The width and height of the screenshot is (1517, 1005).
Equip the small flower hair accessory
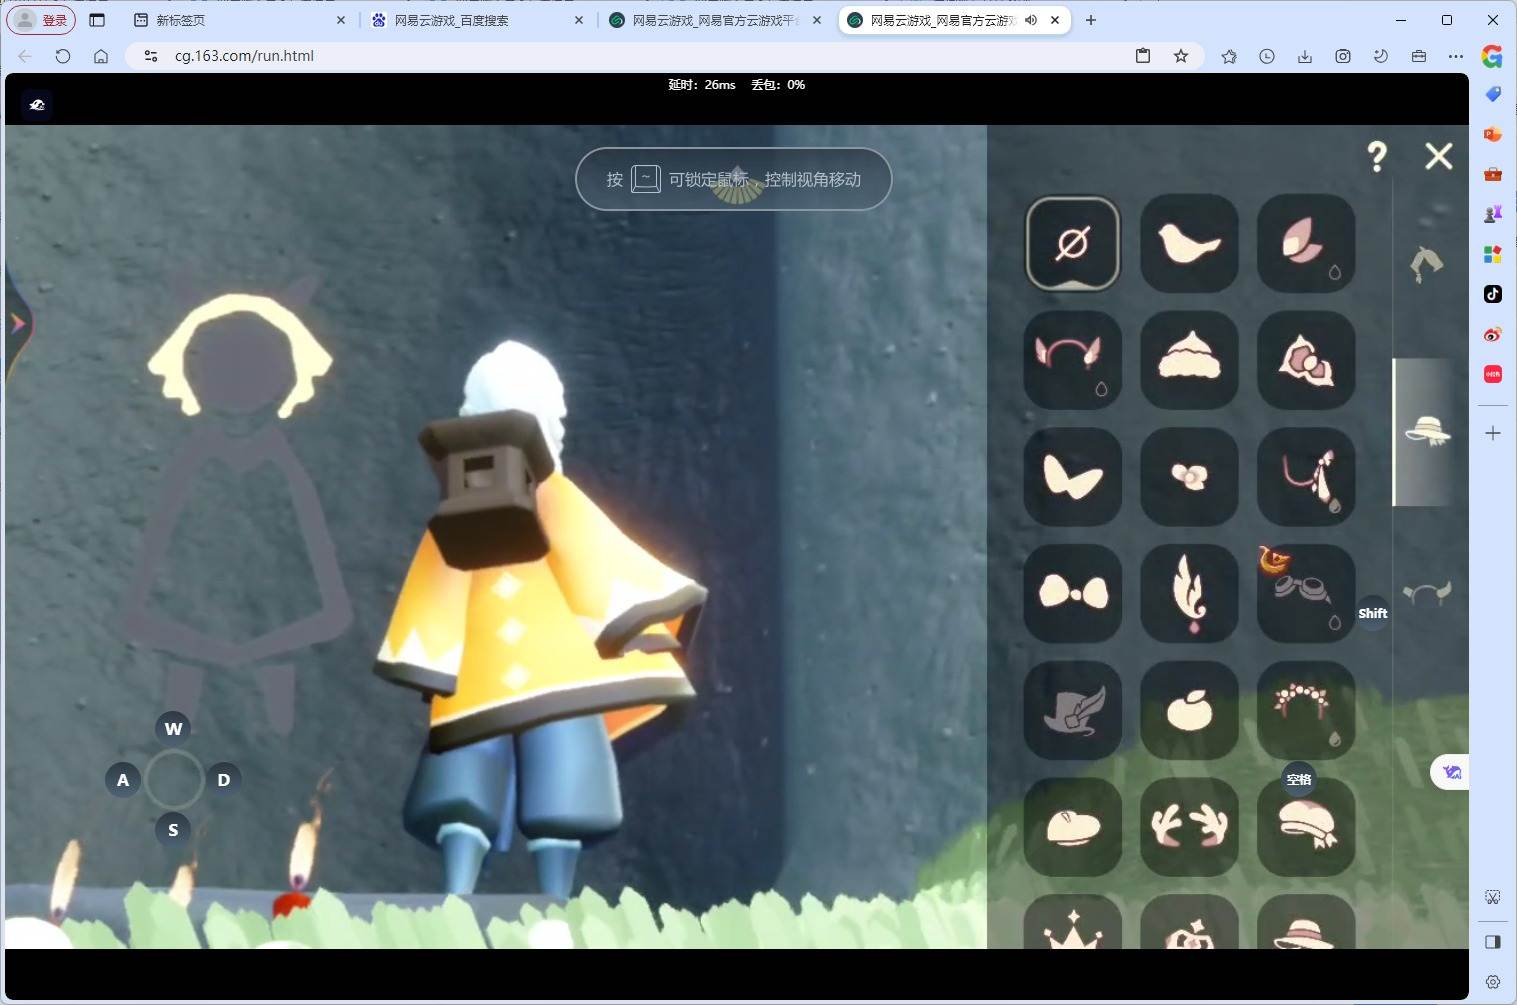tap(1189, 476)
